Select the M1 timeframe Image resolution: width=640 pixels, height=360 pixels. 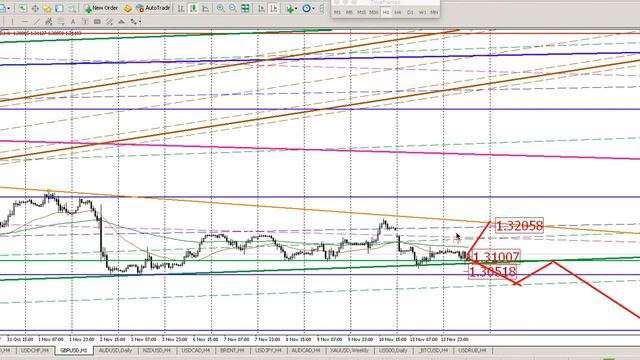point(337,12)
